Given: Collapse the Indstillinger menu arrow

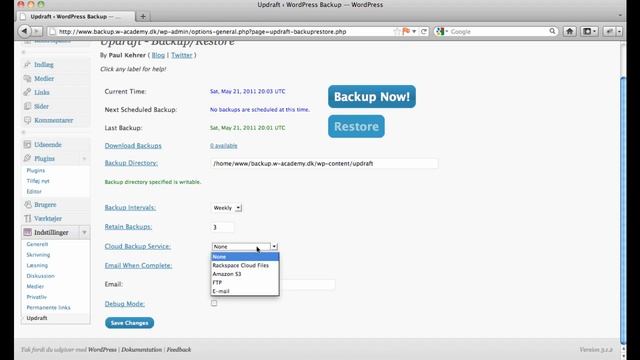Looking at the screenshot, I should [84, 233].
